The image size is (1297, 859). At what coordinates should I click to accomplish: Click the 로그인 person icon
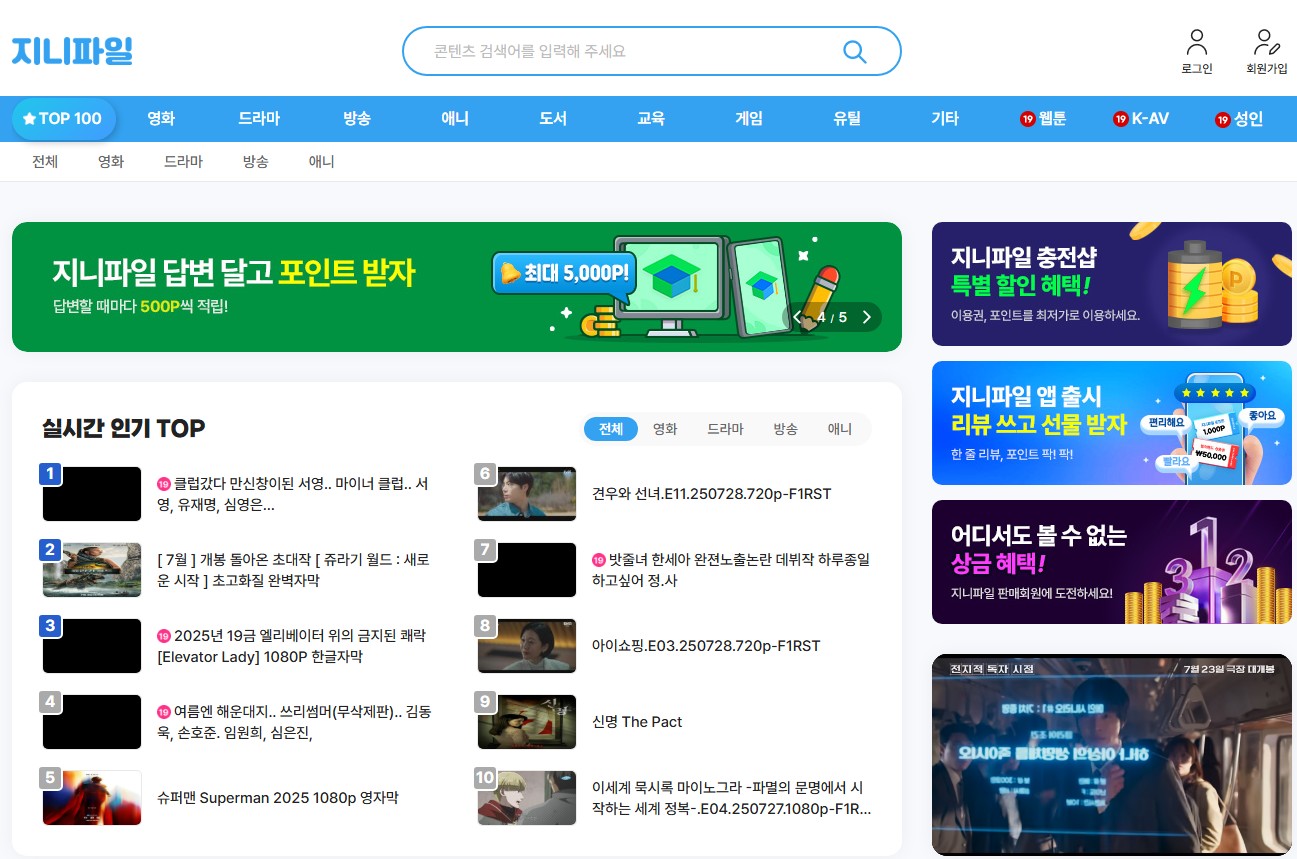point(1196,42)
